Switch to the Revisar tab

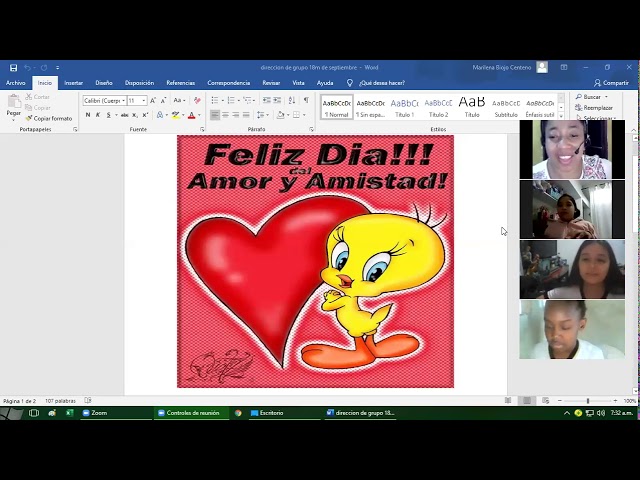tap(271, 83)
